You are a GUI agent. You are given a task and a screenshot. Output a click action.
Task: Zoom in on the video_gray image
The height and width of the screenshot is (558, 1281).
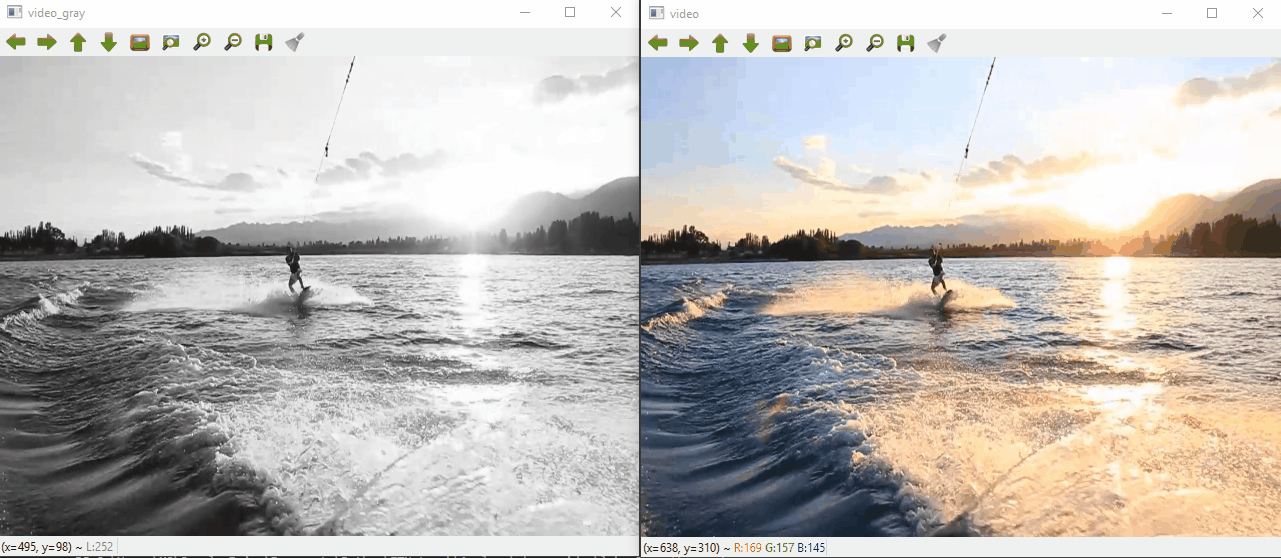tap(202, 42)
